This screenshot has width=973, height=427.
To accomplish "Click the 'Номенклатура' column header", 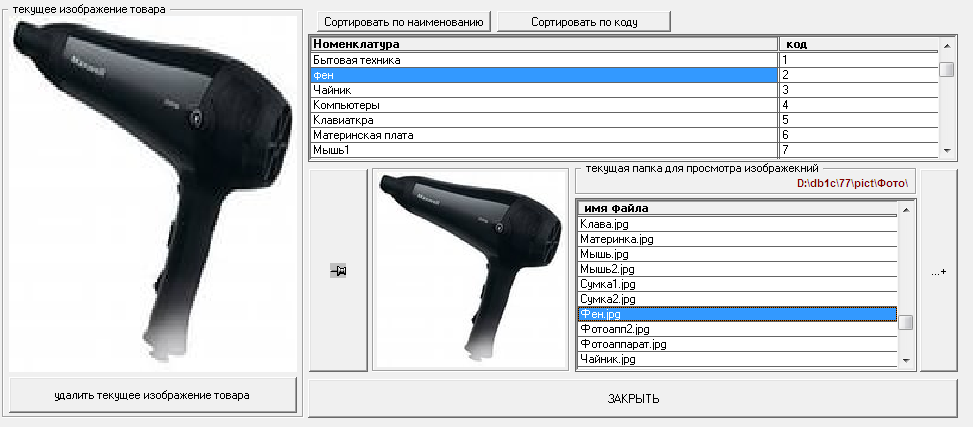I will point(544,44).
